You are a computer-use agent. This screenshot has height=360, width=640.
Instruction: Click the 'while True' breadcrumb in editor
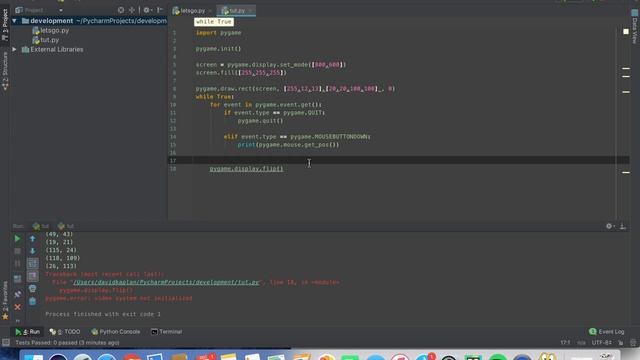(214, 22)
